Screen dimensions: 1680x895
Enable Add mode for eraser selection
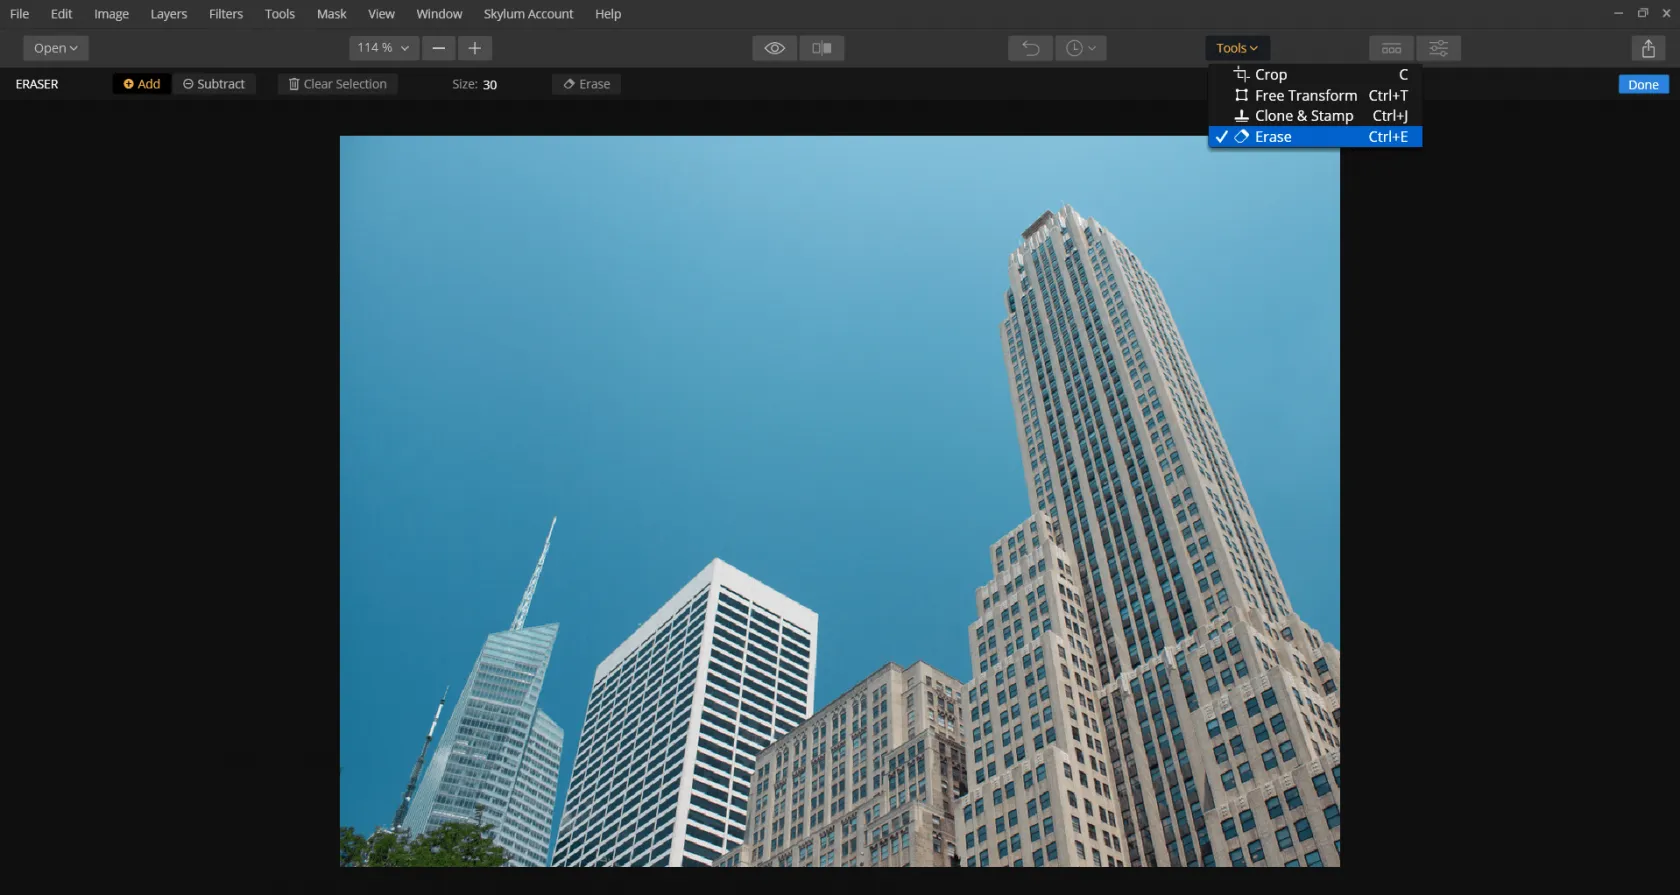[142, 84]
